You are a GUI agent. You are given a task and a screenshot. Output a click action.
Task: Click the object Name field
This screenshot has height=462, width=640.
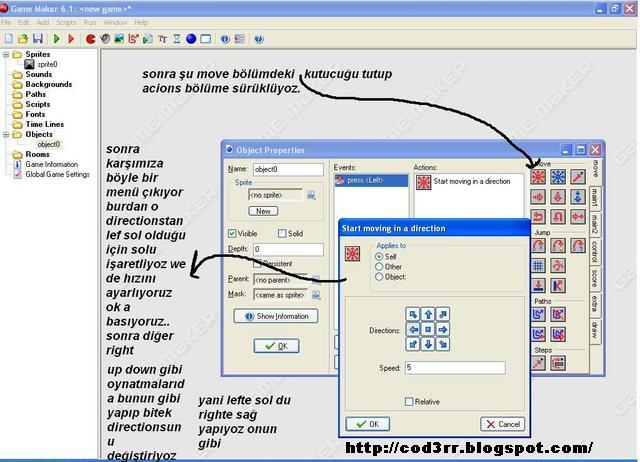pos(288,169)
